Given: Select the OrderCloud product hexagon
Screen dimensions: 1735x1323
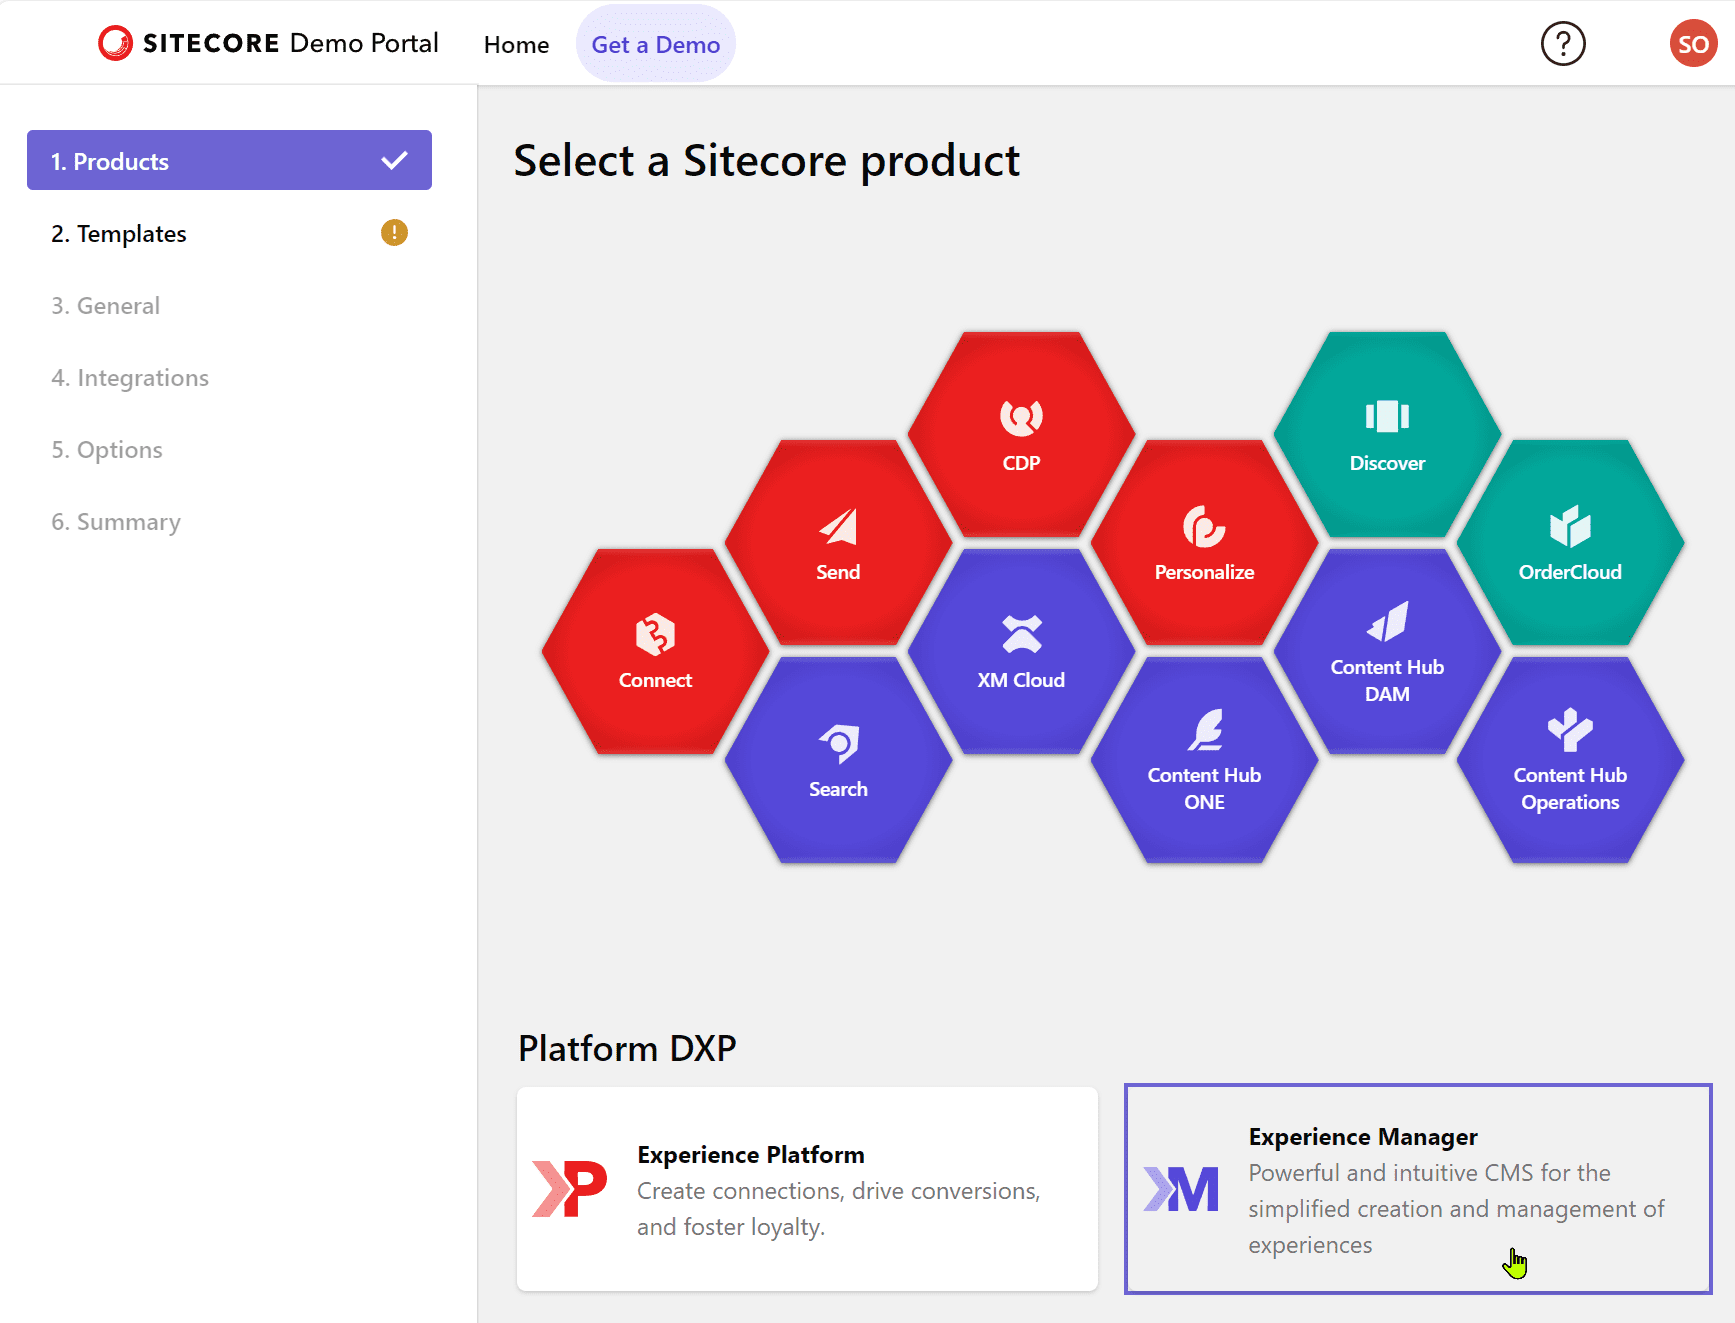Looking at the screenshot, I should click(1570, 544).
